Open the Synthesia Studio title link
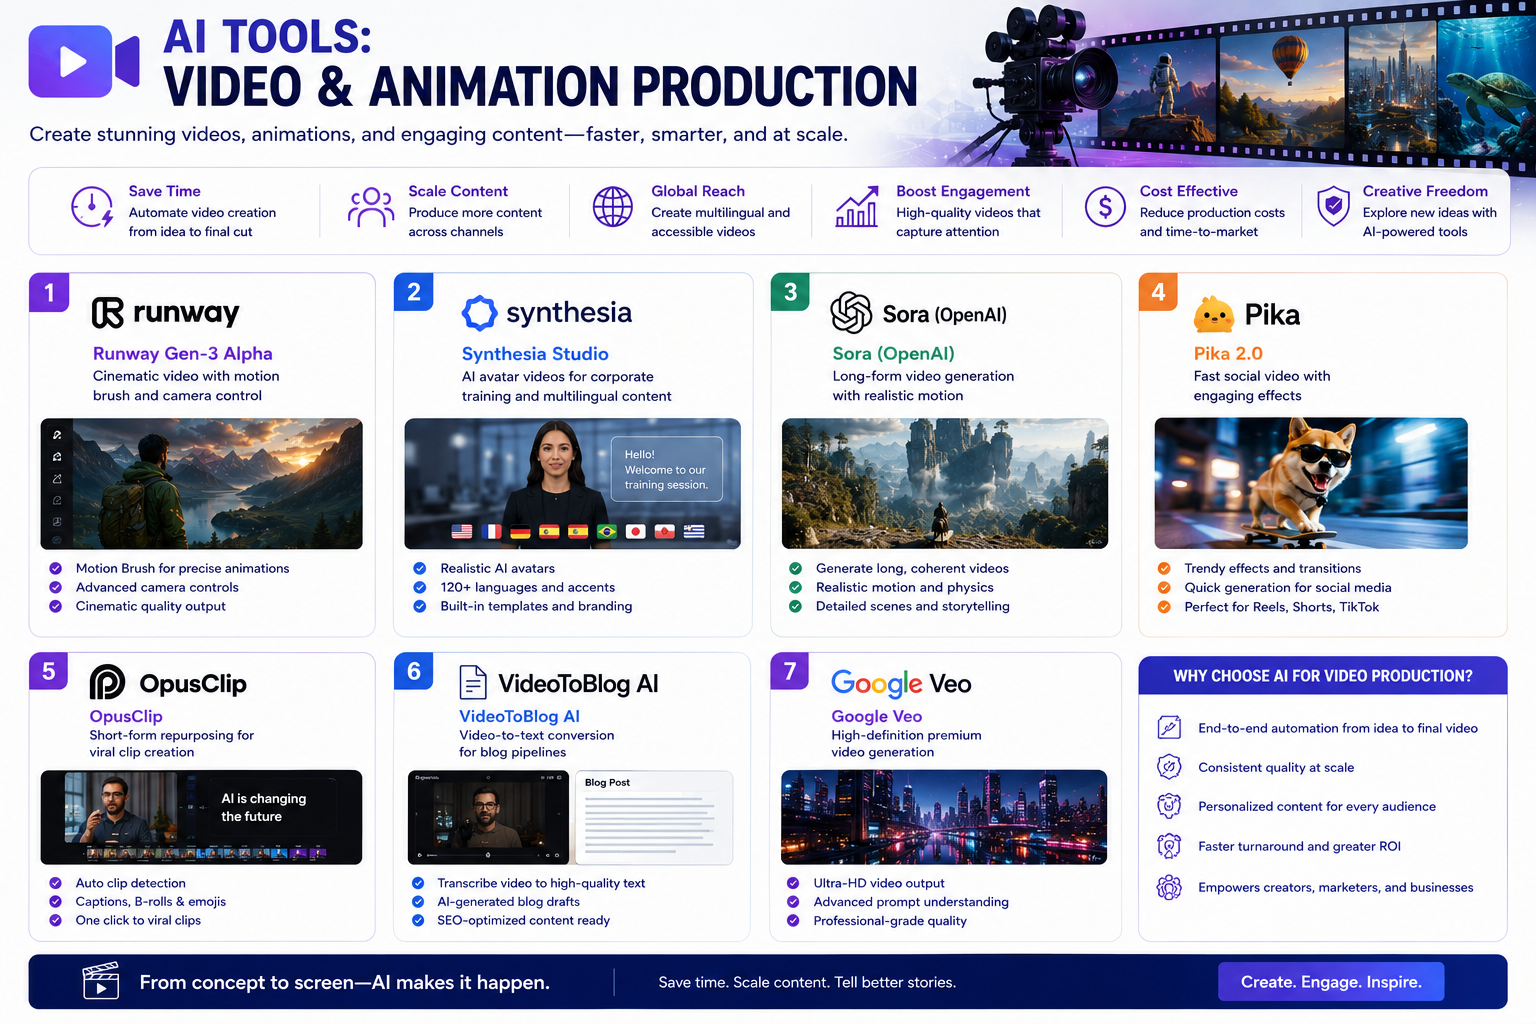The image size is (1536, 1024). (x=535, y=354)
